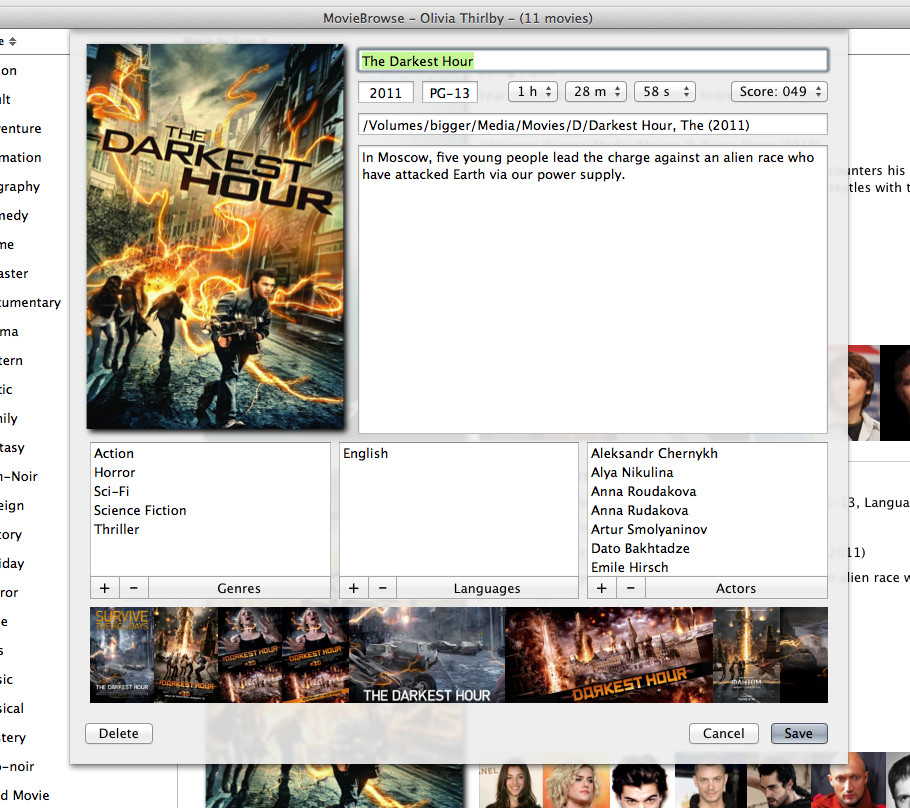Screen dimensions: 910x808
Task: Select Sci-Fi in the genres list
Action: coord(112,491)
